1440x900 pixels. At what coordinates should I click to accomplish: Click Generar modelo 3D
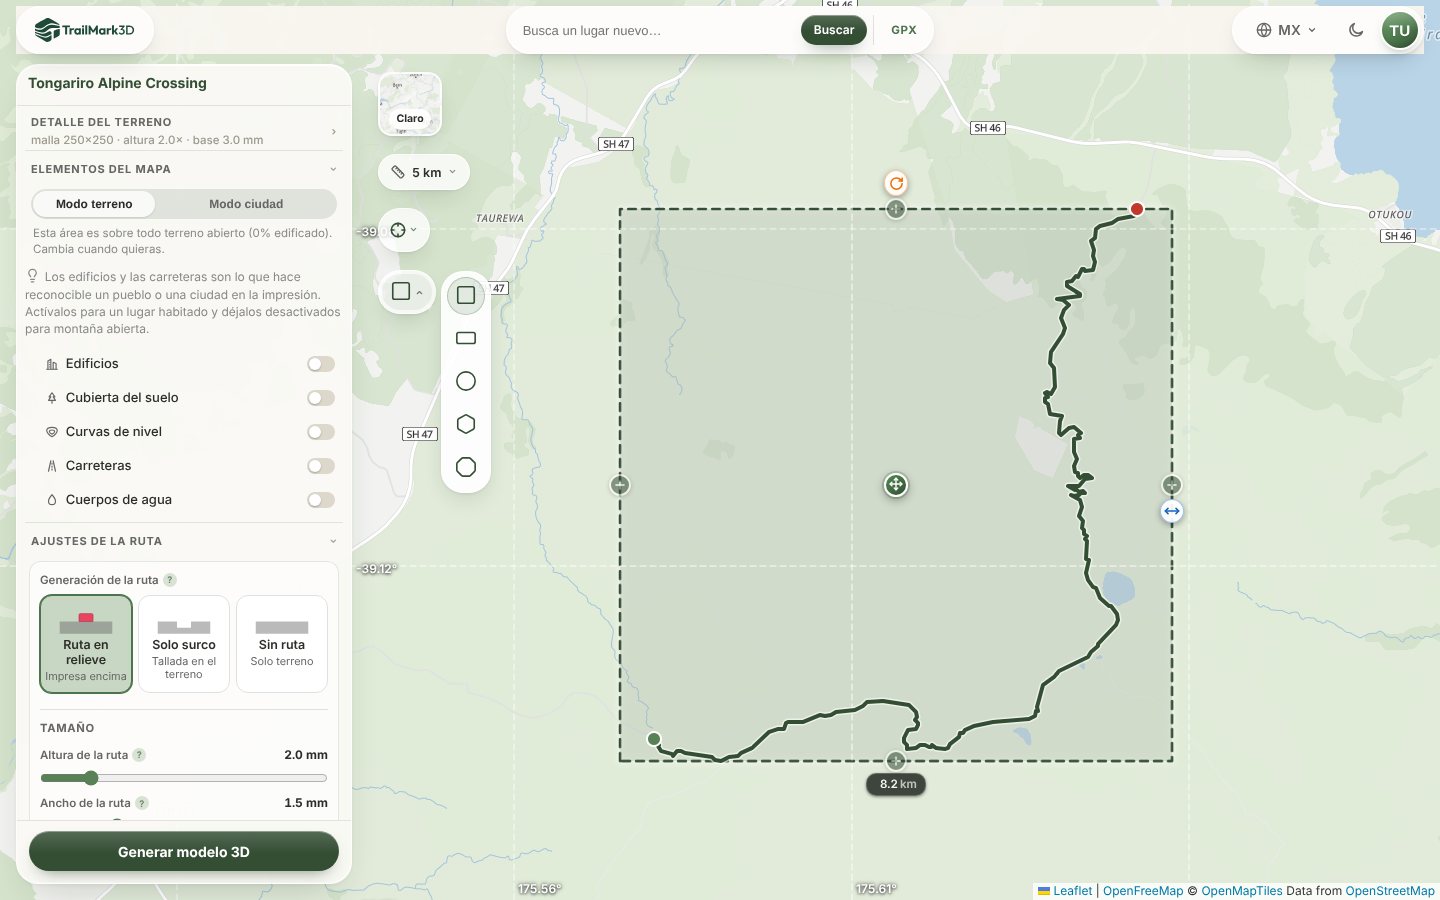point(184,852)
